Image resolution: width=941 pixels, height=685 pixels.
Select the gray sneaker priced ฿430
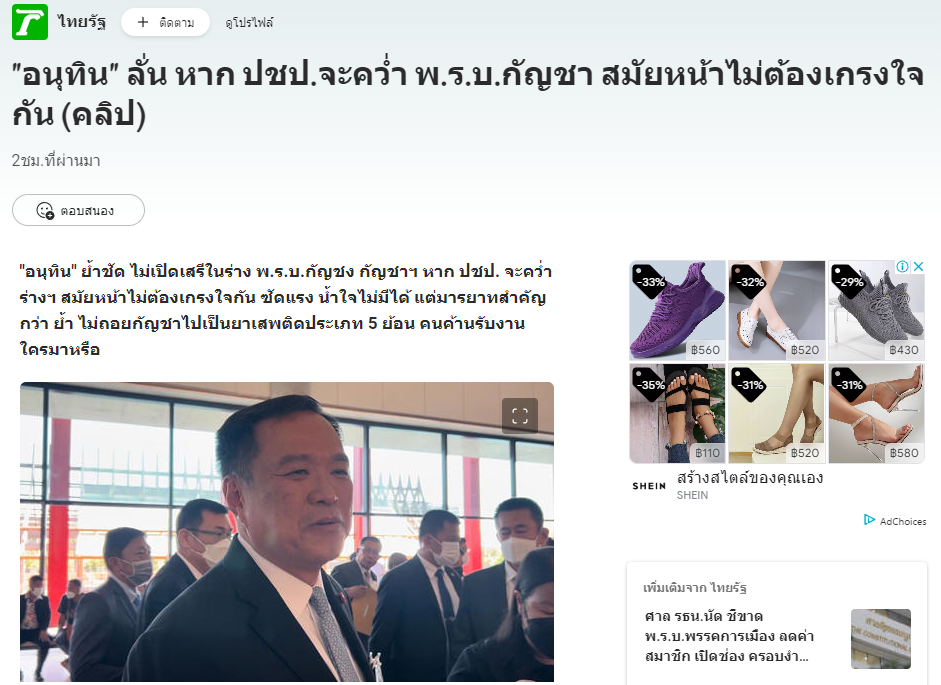(876, 310)
